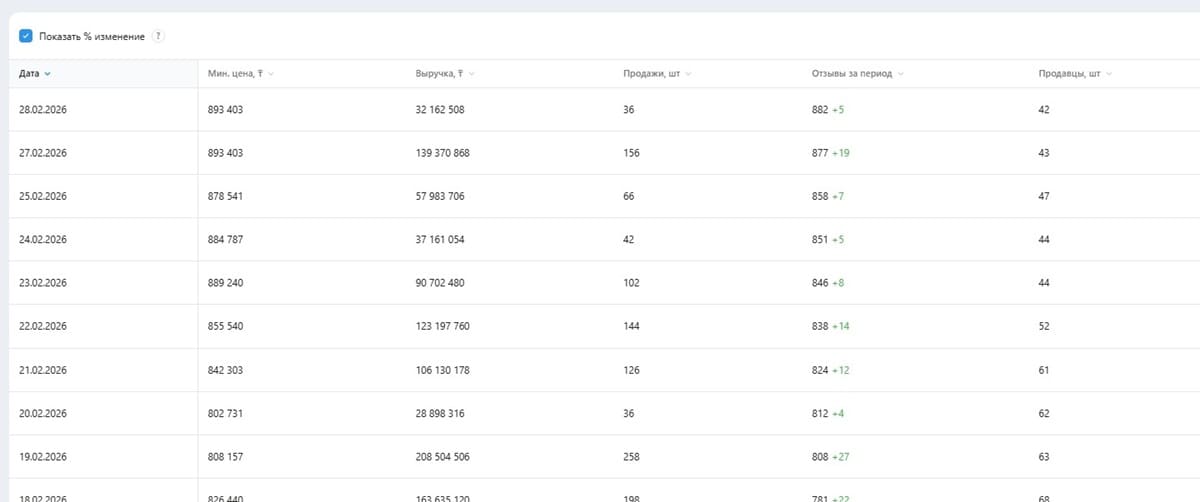Sort by 'Мин. цена, ₸' column header

(241, 74)
